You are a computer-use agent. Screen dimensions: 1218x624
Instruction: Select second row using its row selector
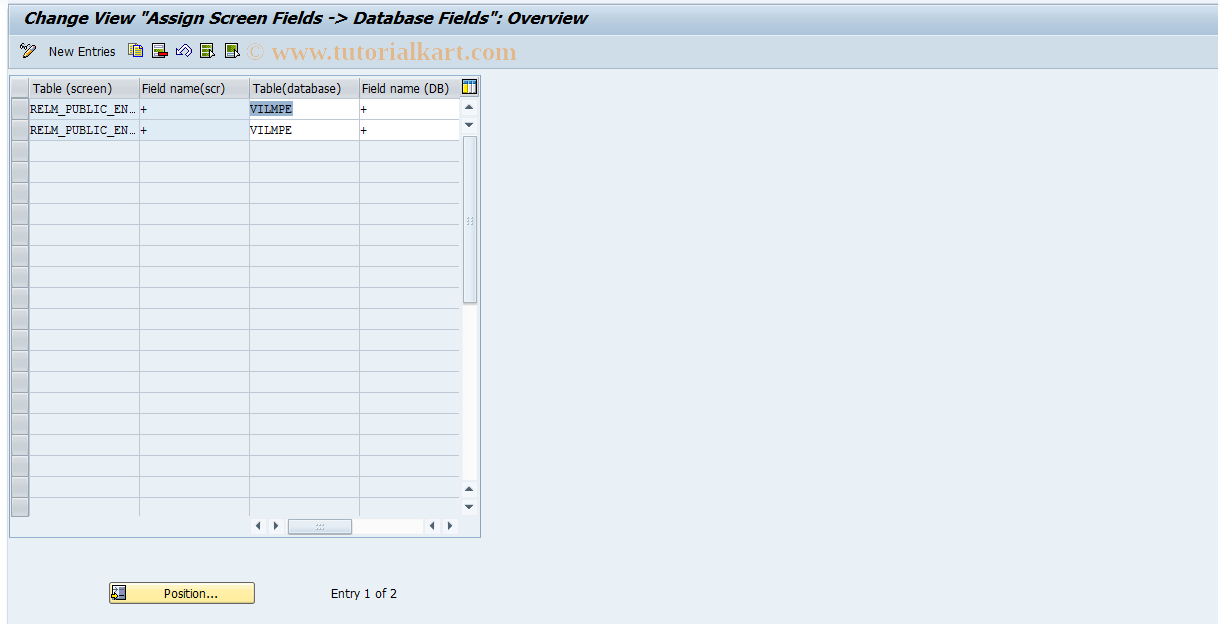click(20, 130)
